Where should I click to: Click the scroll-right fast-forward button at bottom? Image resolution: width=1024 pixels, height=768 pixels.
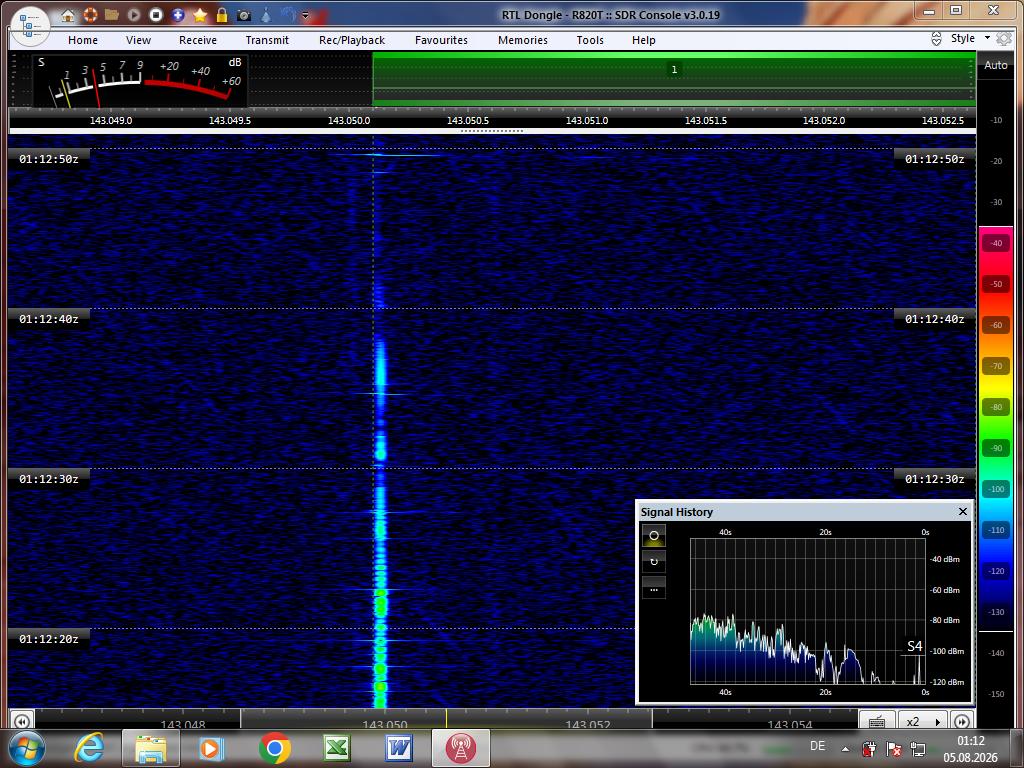[x=962, y=722]
